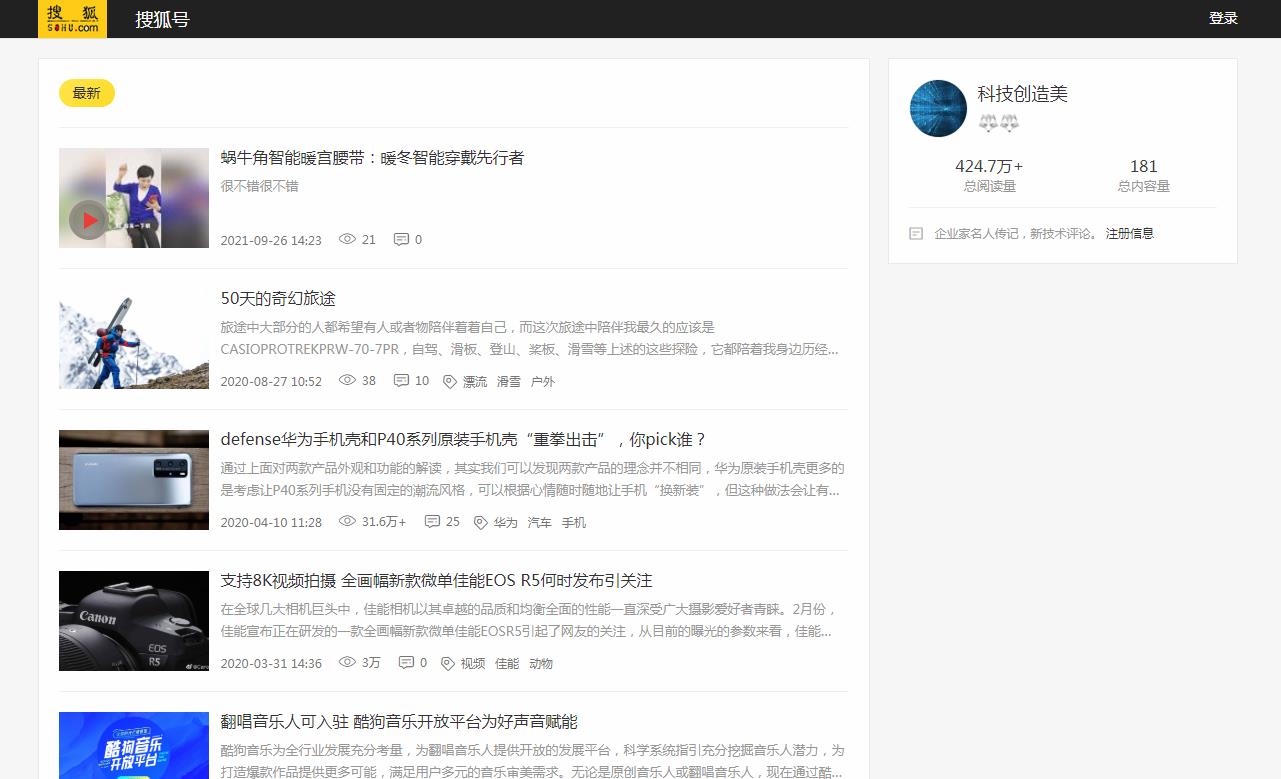
Task: Click the date 2020-08-27 10:52
Action: tap(271, 381)
